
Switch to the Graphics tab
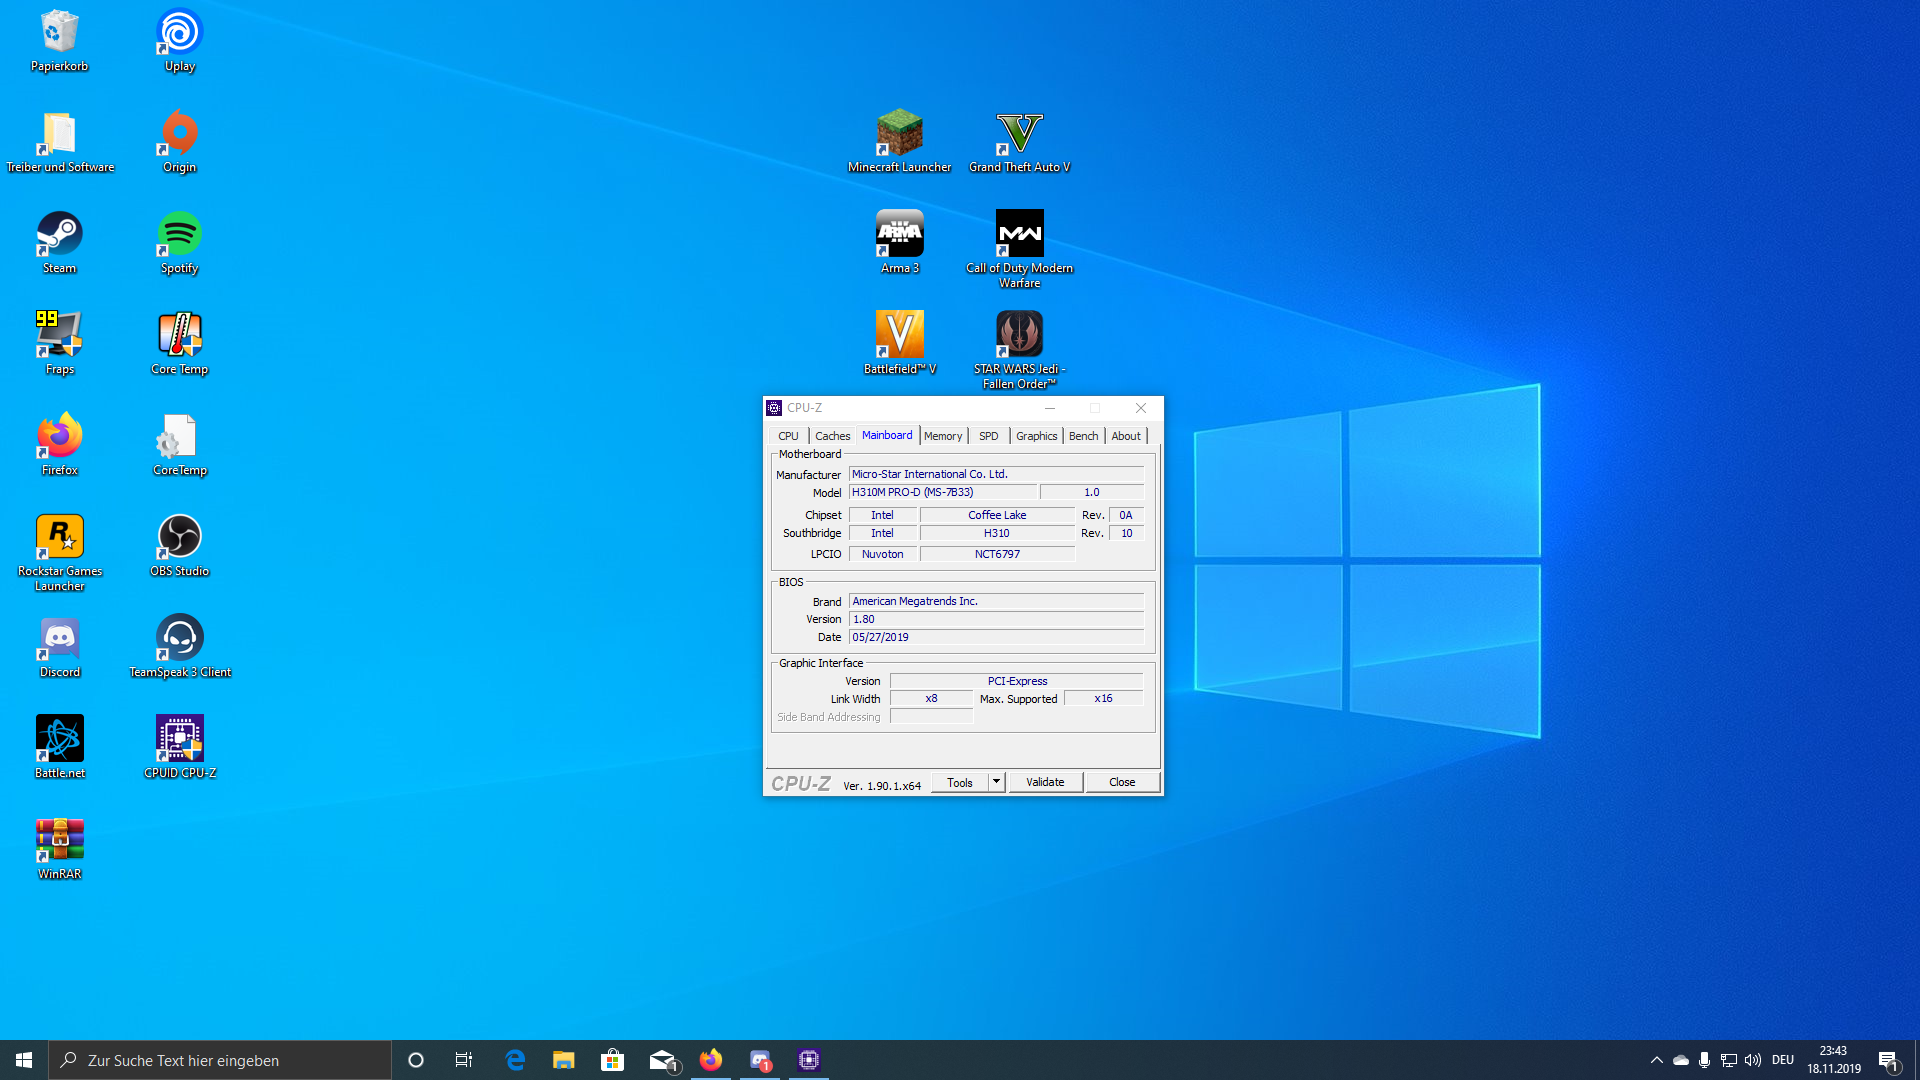[x=1036, y=436]
